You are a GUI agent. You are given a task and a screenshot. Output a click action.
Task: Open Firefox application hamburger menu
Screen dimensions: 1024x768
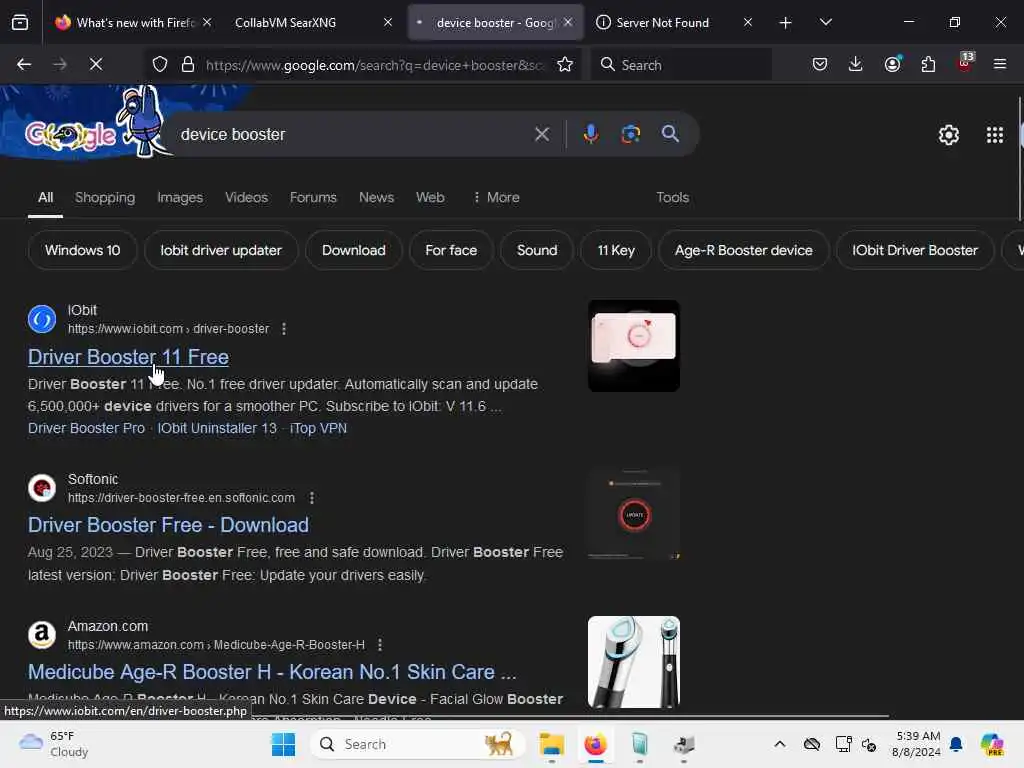1000,64
